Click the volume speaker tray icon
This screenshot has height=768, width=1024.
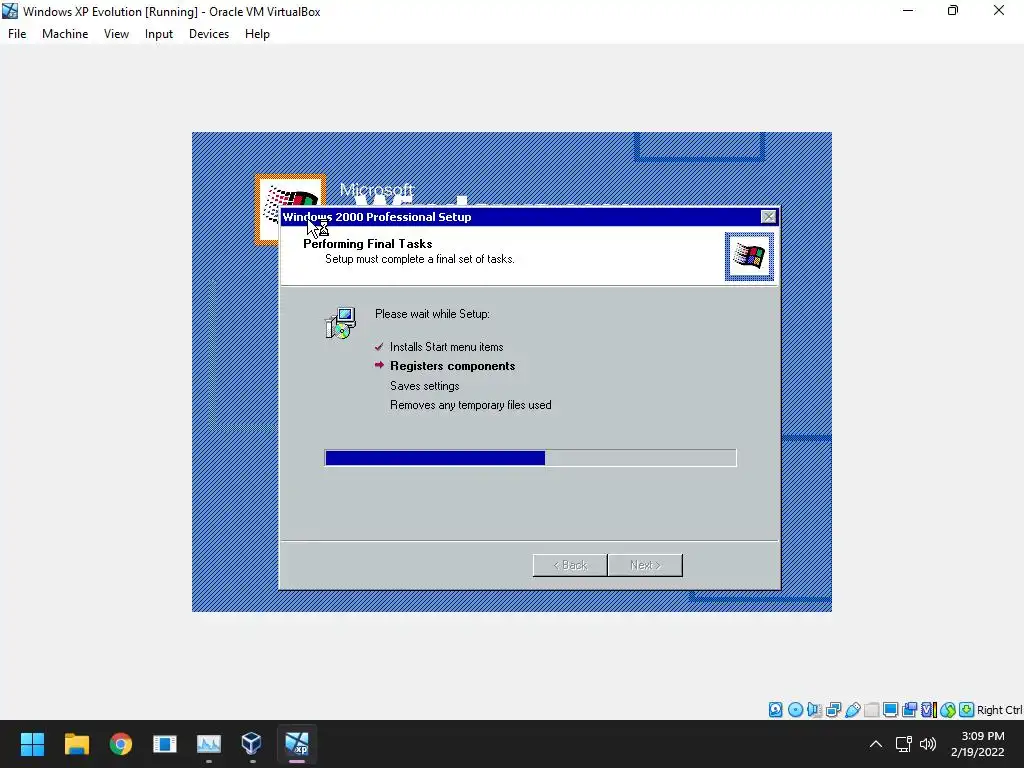[x=927, y=744]
